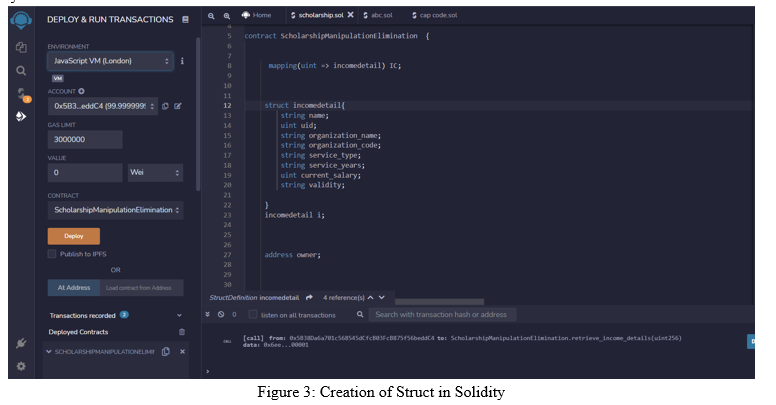This screenshot has height=405, width=776.
Task: Go to previous reference with up chevron
Action: pyautogui.click(x=371, y=298)
